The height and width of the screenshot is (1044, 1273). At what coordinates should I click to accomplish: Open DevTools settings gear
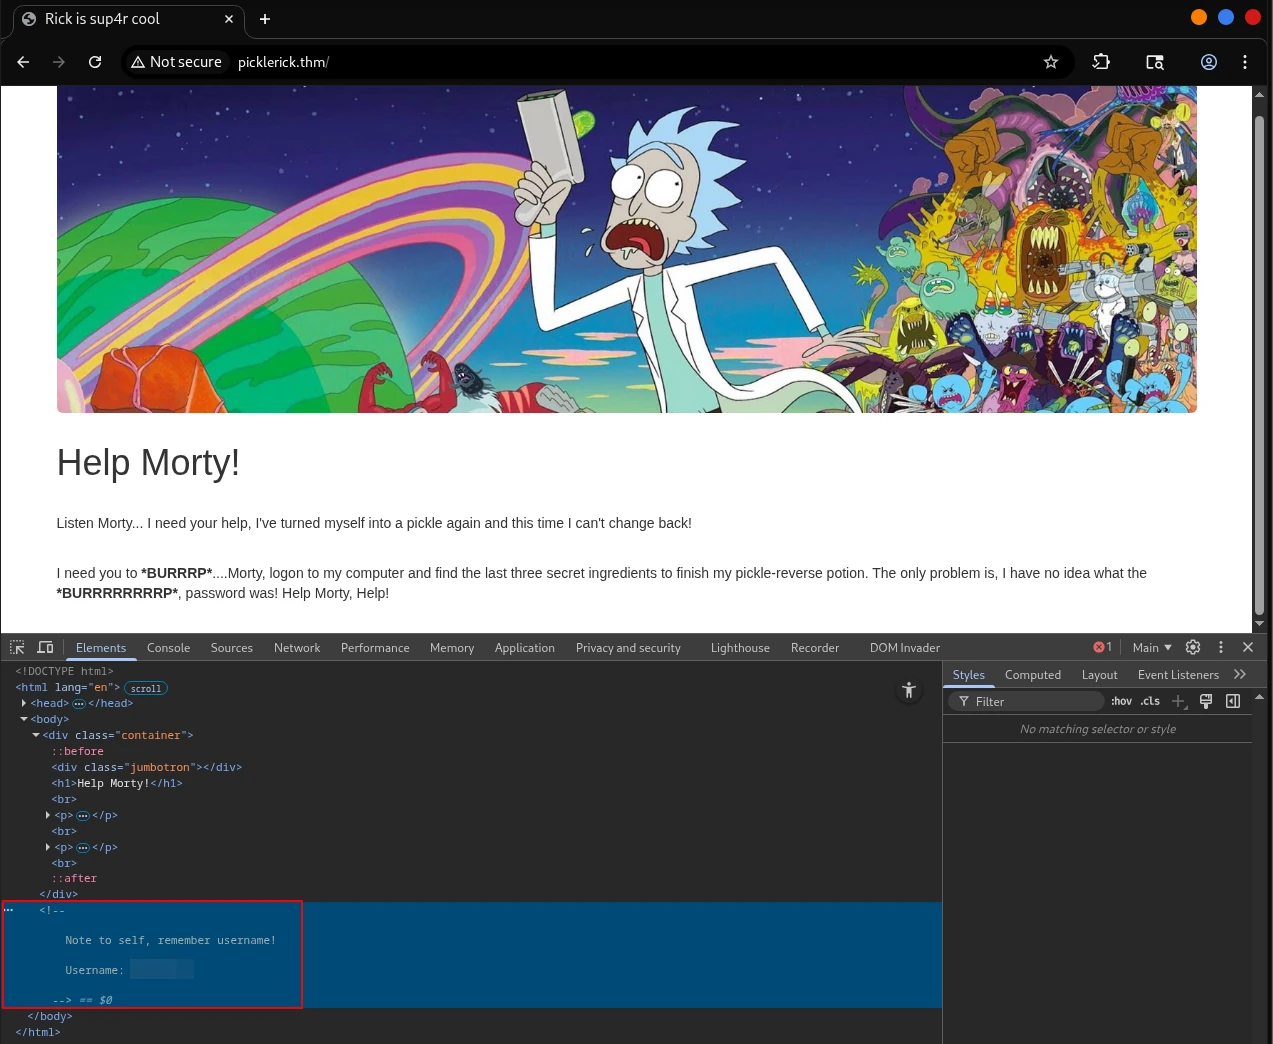pyautogui.click(x=1193, y=647)
